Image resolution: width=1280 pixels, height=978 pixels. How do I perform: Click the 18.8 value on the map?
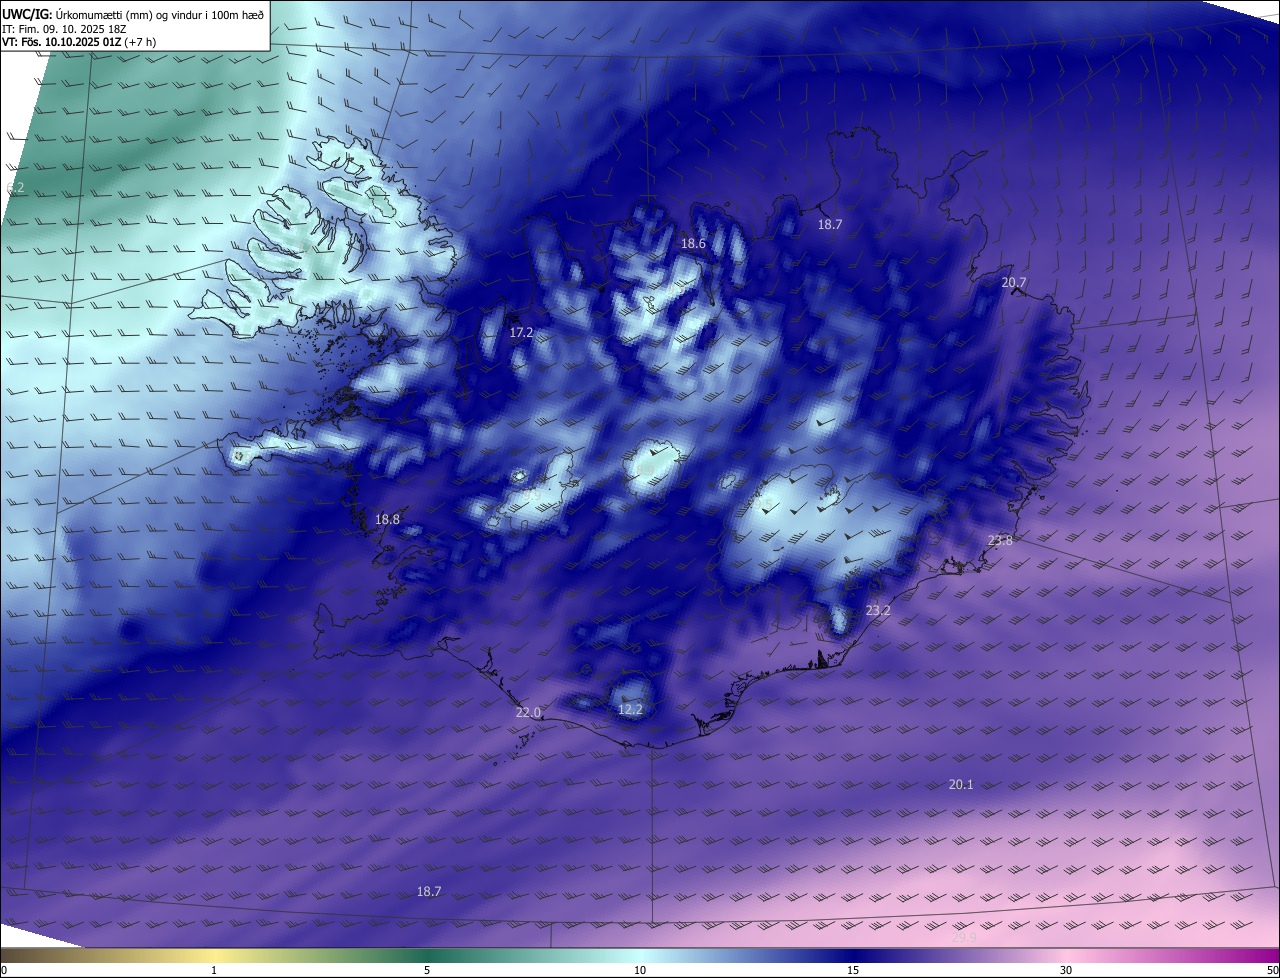pos(387,520)
